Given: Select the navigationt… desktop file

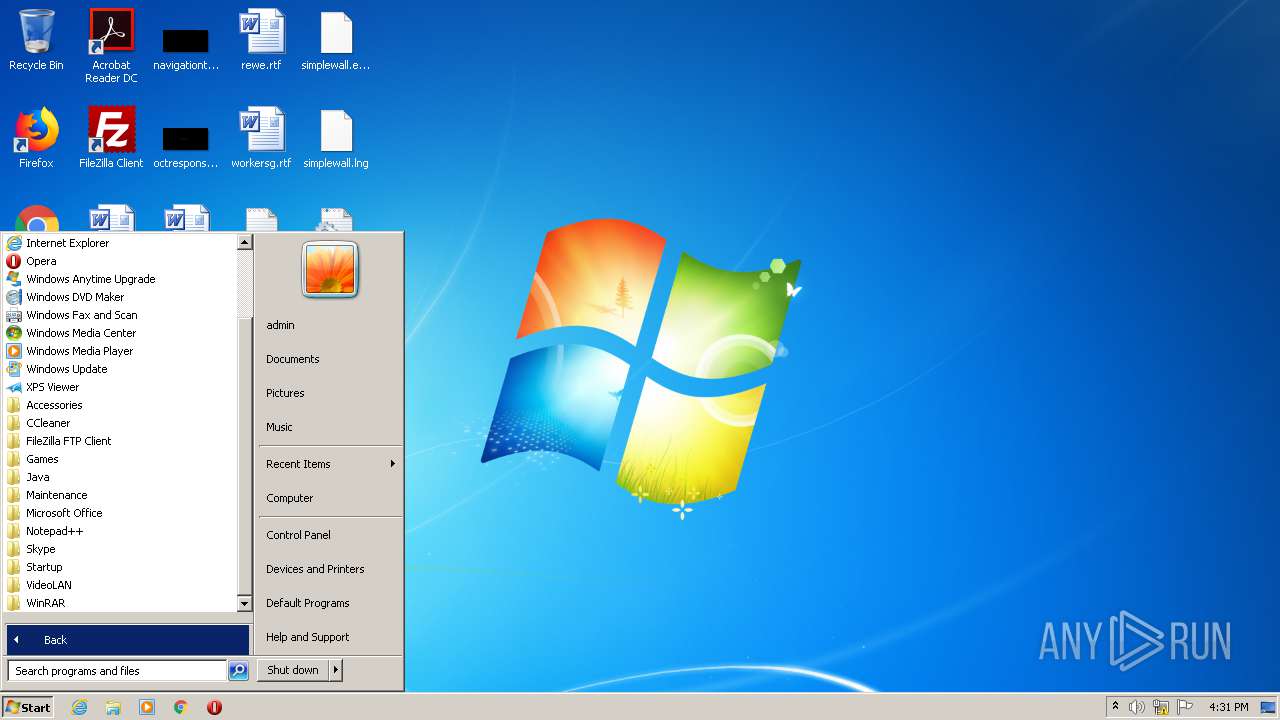Looking at the screenshot, I should point(186,48).
